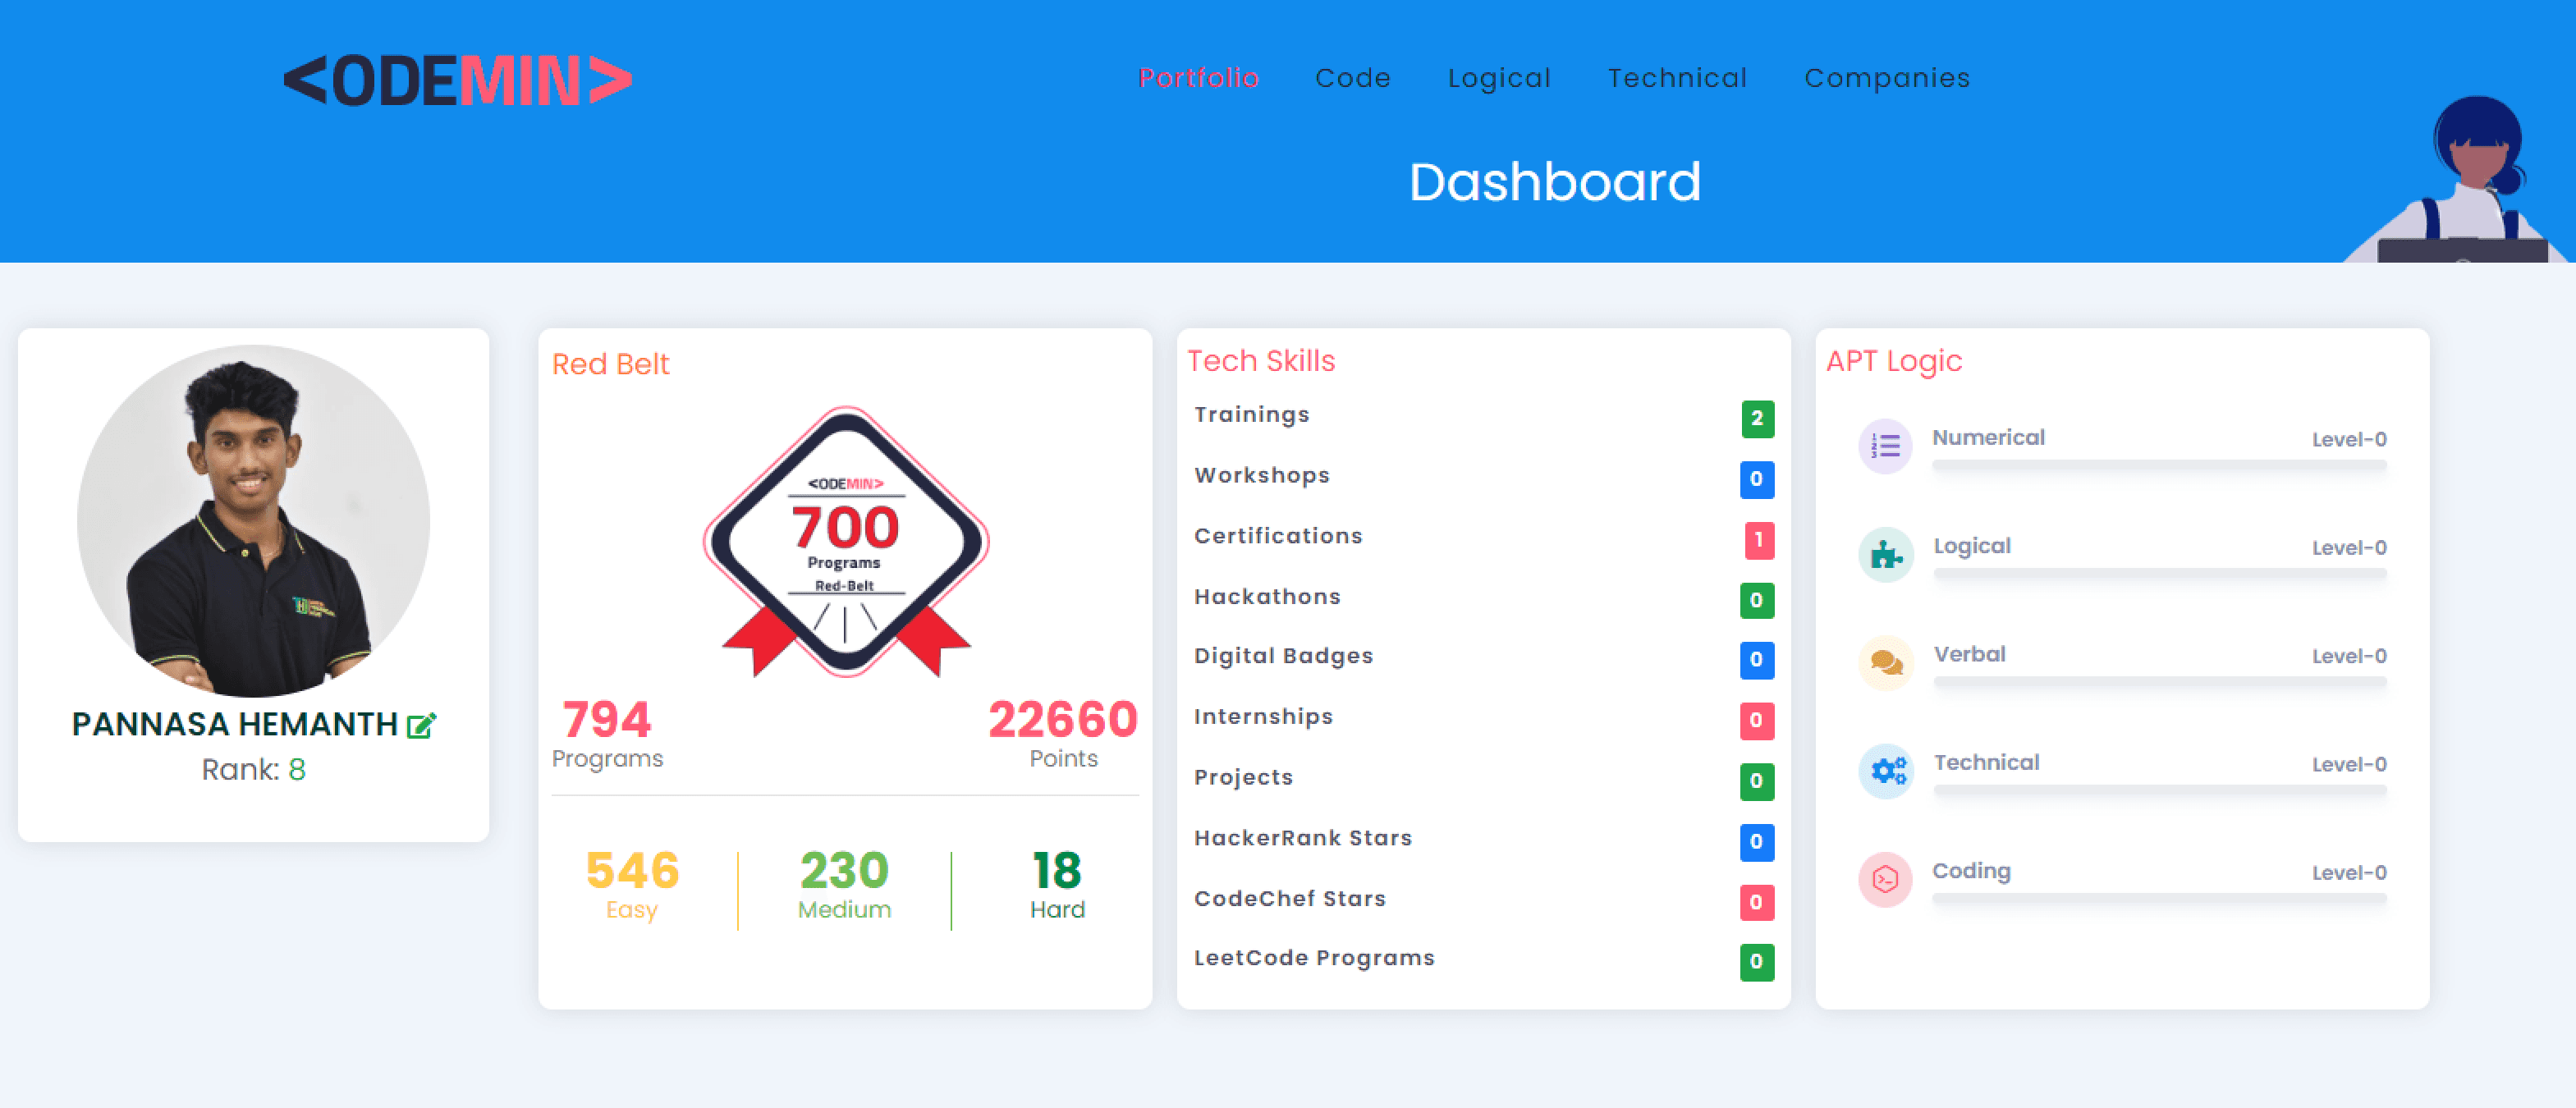
Task: Click the 700 Programs Red-Belt badge
Action: [845, 541]
